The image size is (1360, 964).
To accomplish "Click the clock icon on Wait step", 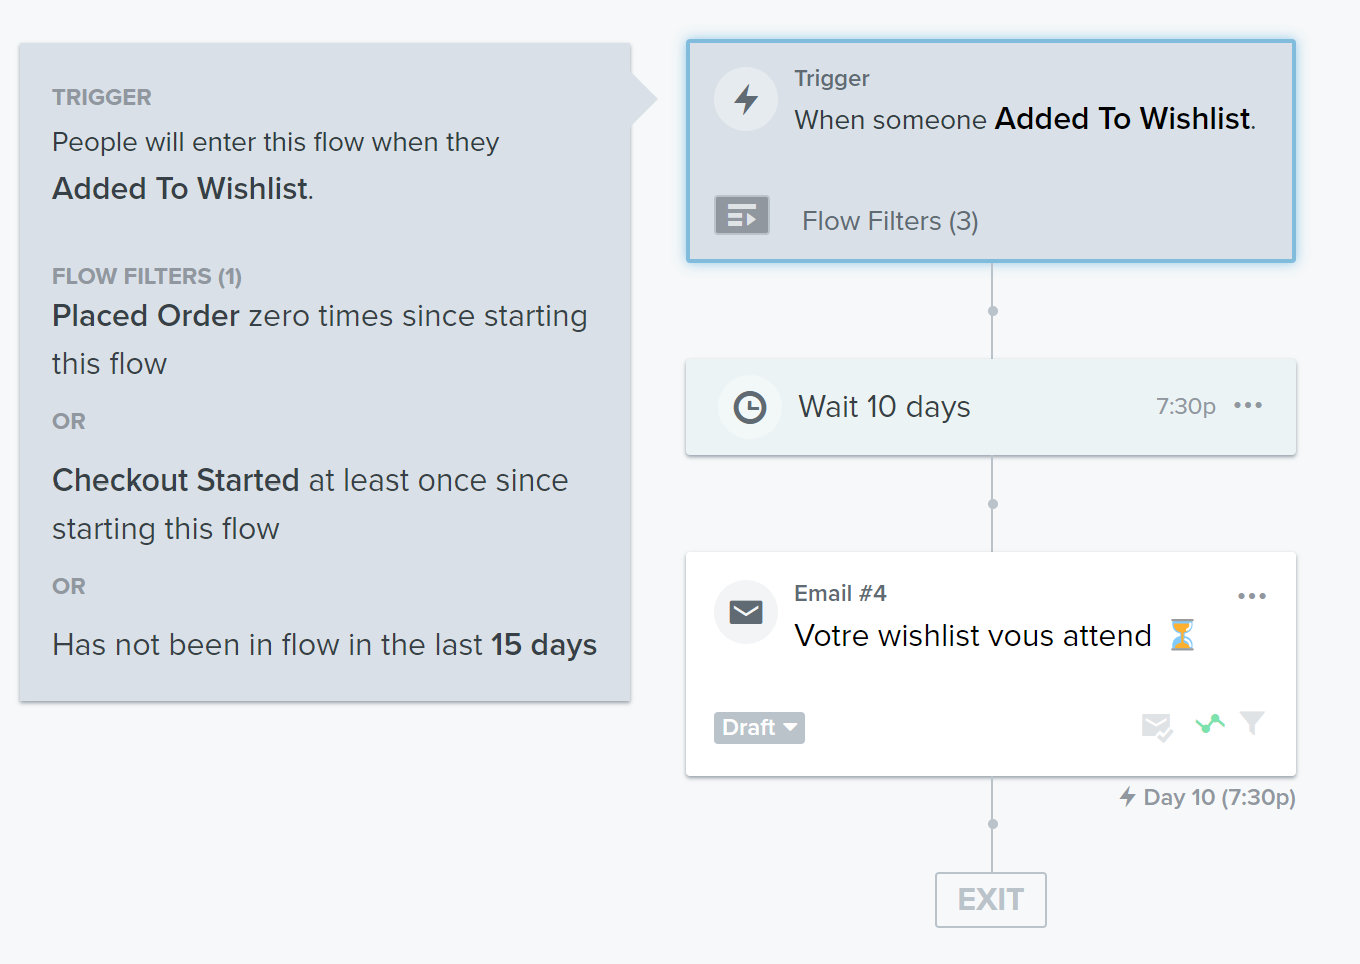I will [750, 407].
